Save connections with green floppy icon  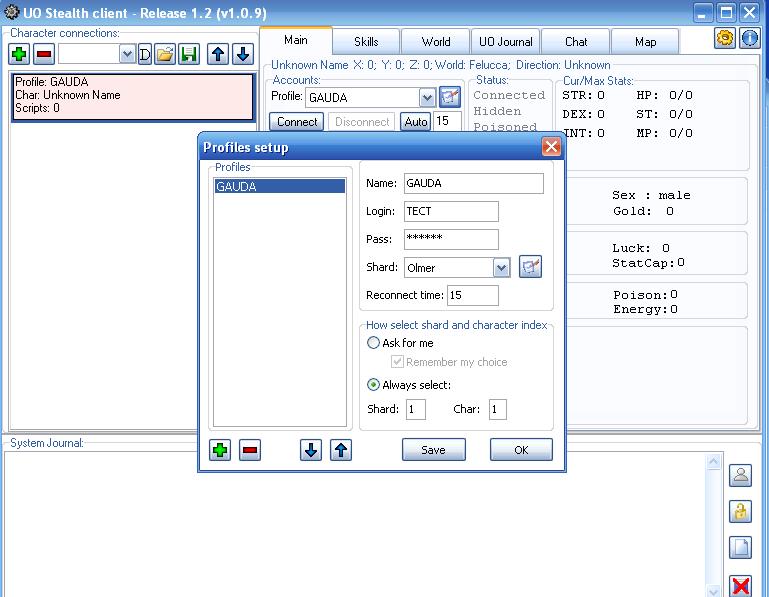[x=189, y=54]
